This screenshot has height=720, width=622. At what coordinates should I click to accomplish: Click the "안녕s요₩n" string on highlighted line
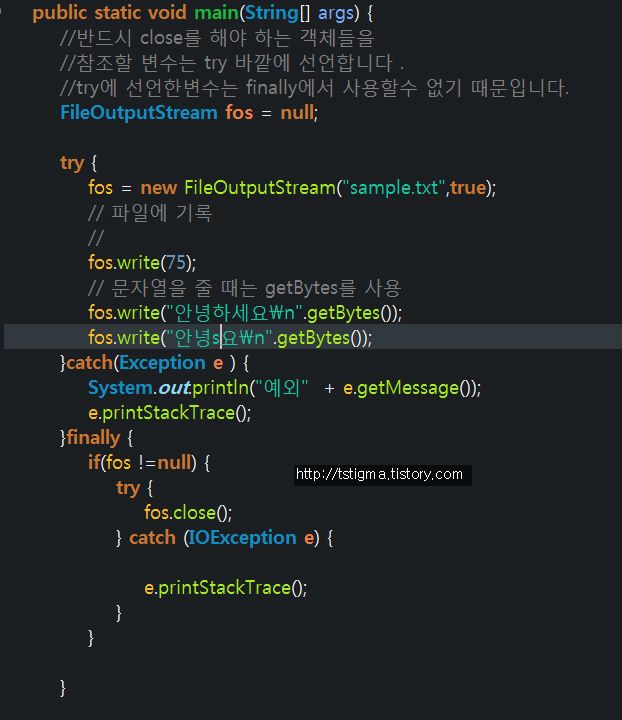tap(219, 338)
